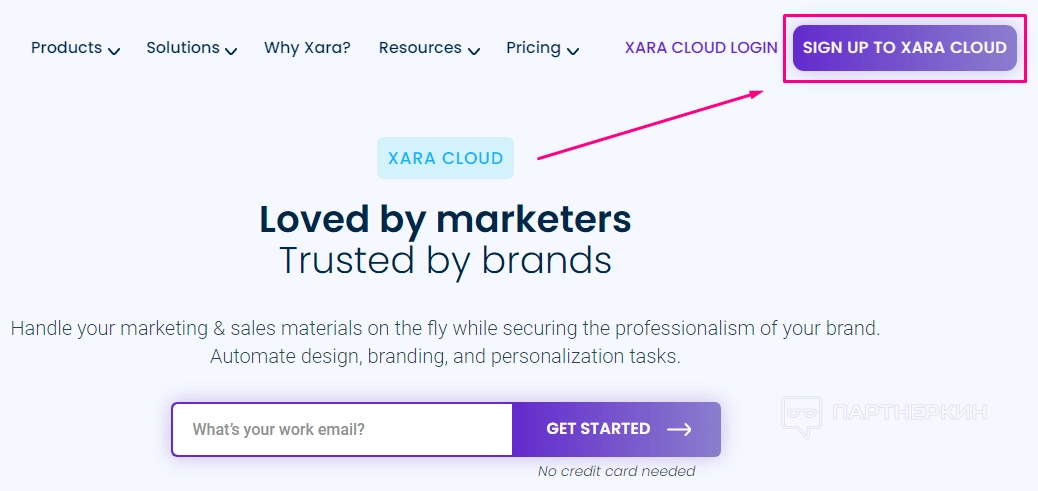Click the Партнеркин watermark robot icon
This screenshot has width=1038, height=491.
[801, 415]
